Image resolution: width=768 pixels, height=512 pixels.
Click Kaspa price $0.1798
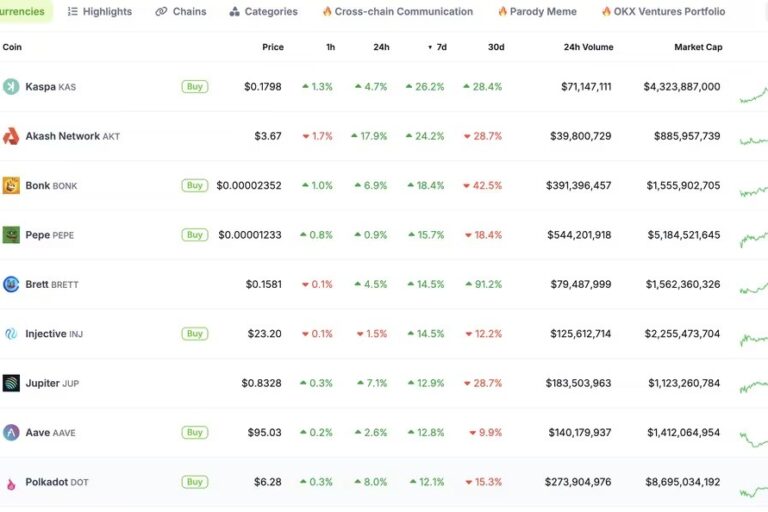(263, 87)
